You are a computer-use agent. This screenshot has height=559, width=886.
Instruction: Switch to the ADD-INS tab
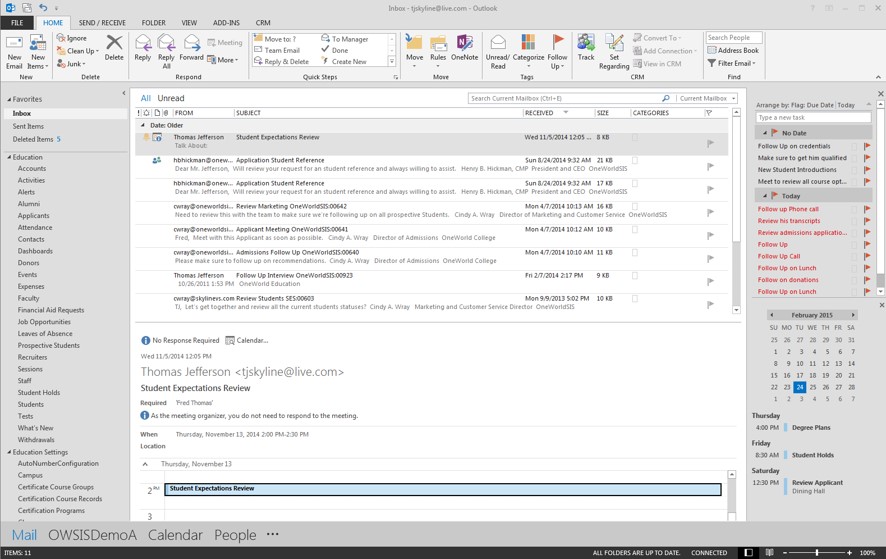(x=226, y=23)
